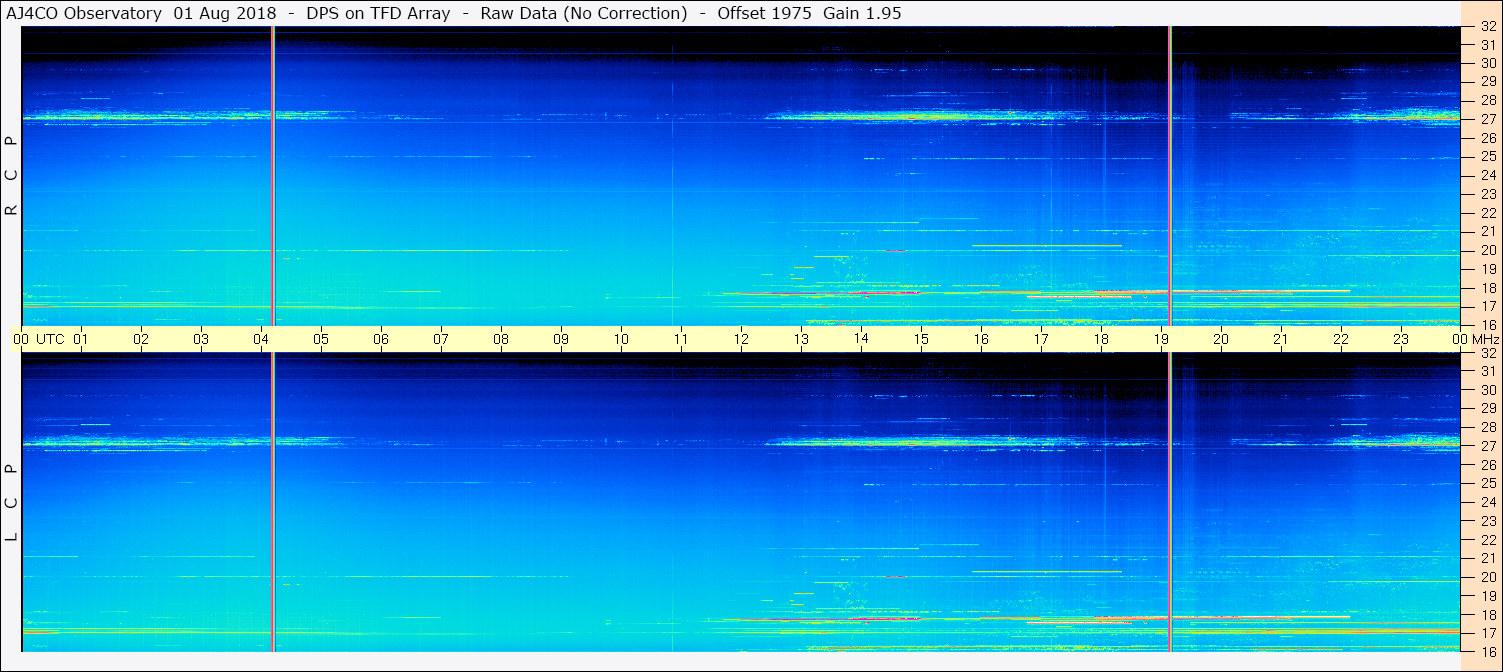Click the LCP channel label
This screenshot has height=672, width=1503.
12,502
